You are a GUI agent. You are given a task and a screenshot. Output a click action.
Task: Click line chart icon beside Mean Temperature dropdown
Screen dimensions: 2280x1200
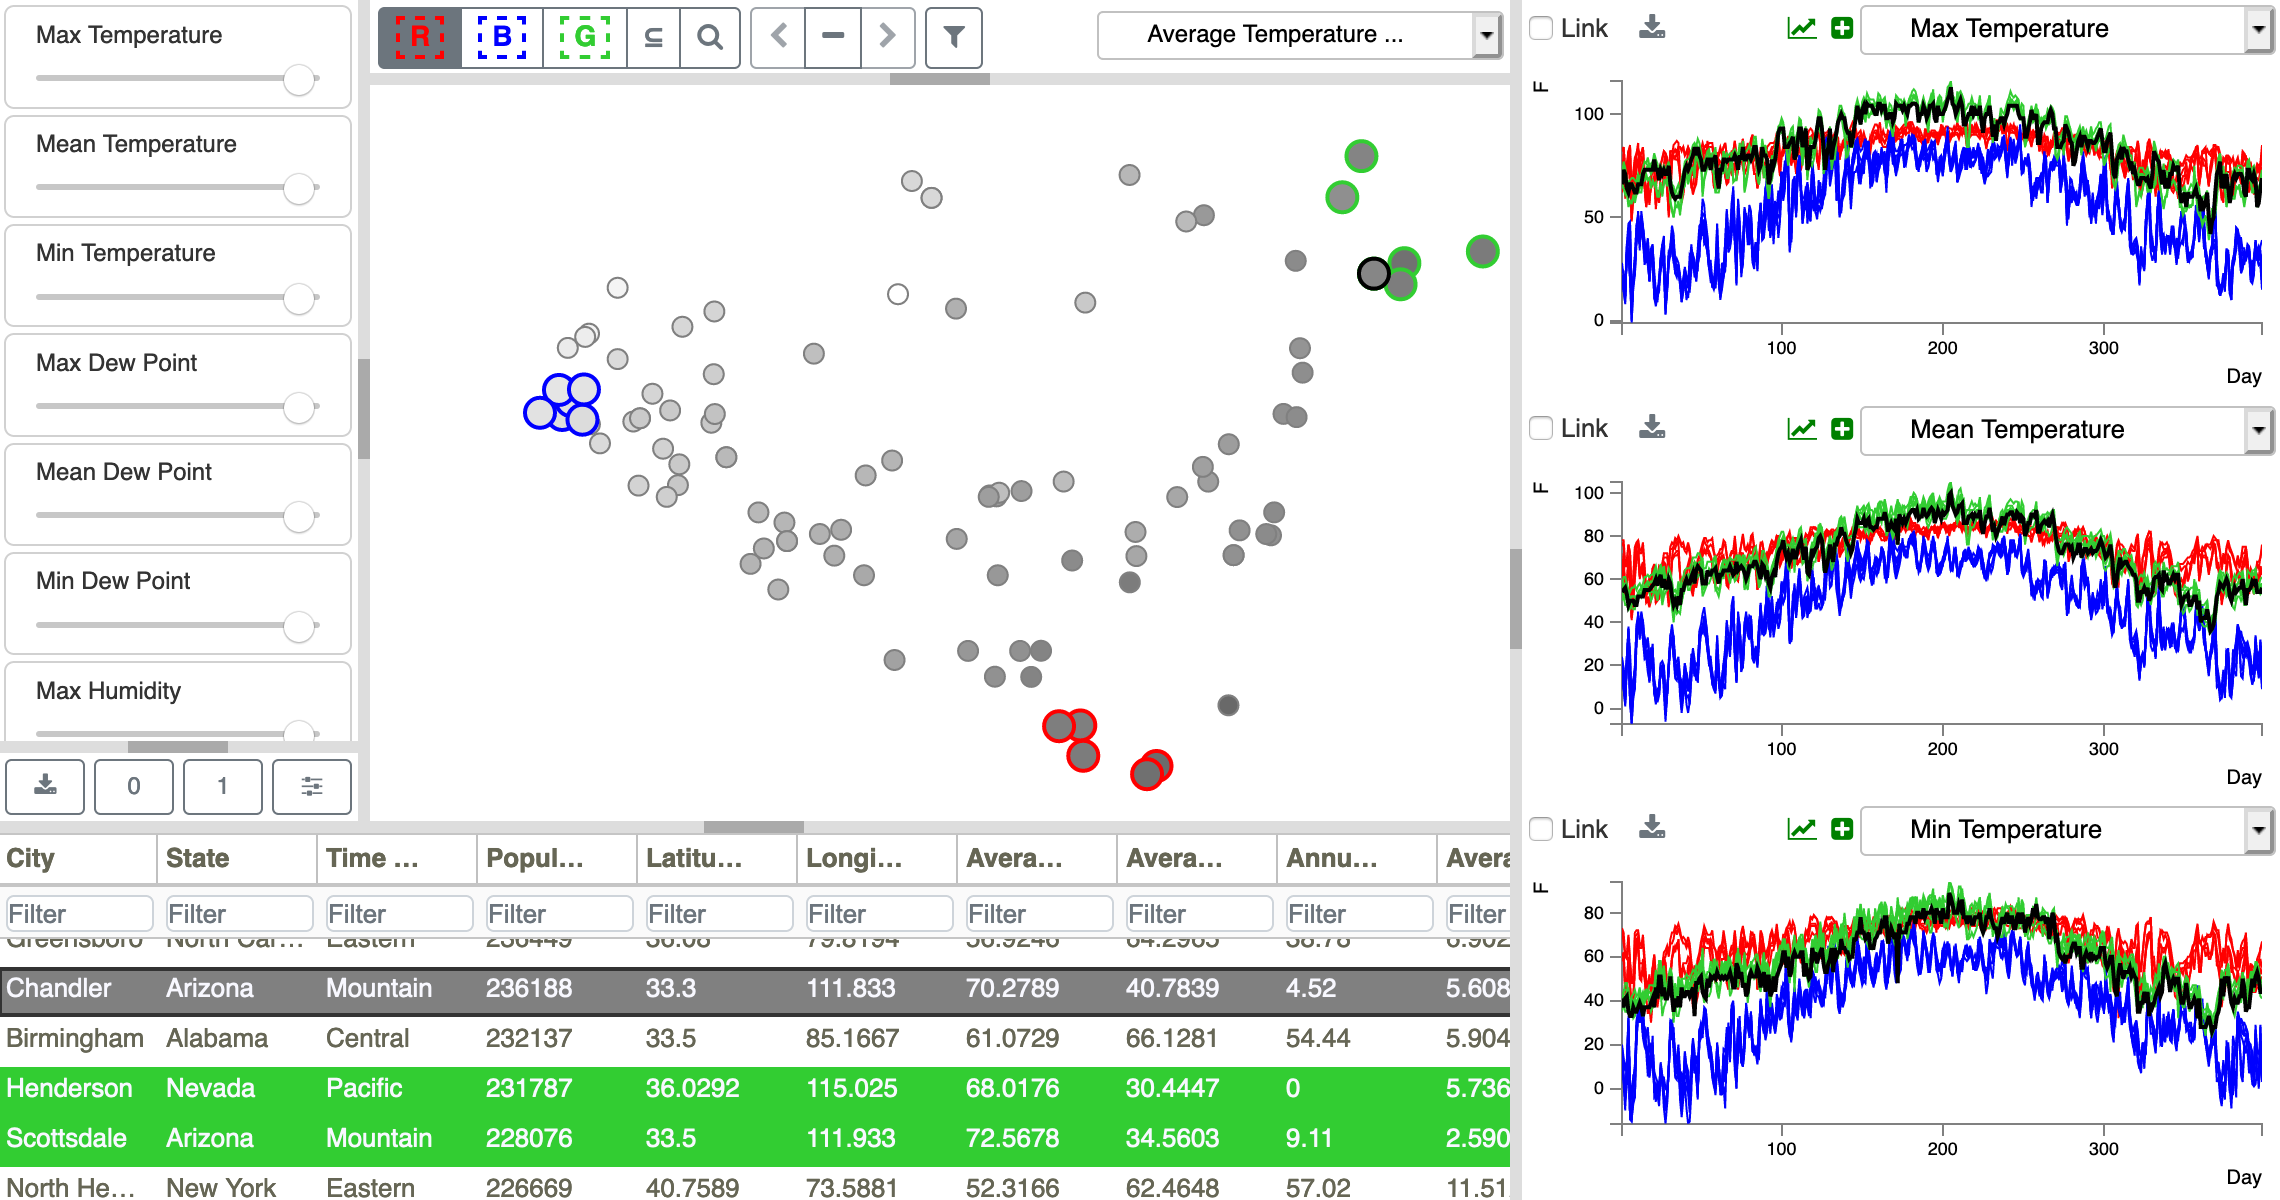1801,429
